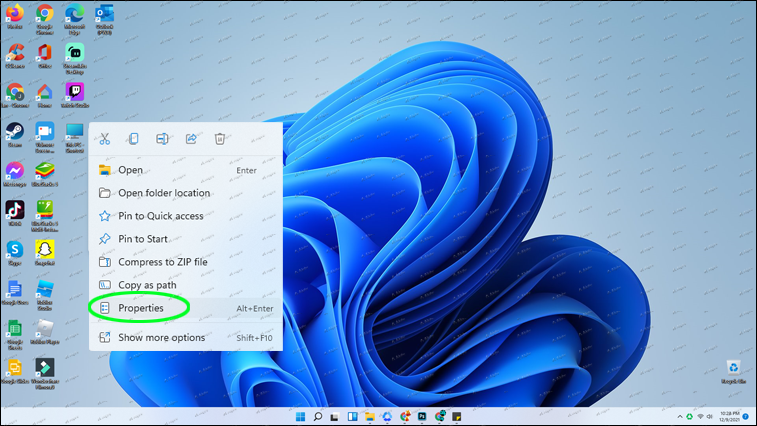Select the Microsoft Edge desktop shortcut
Image resolution: width=757 pixels, height=426 pixels.
click(74, 19)
